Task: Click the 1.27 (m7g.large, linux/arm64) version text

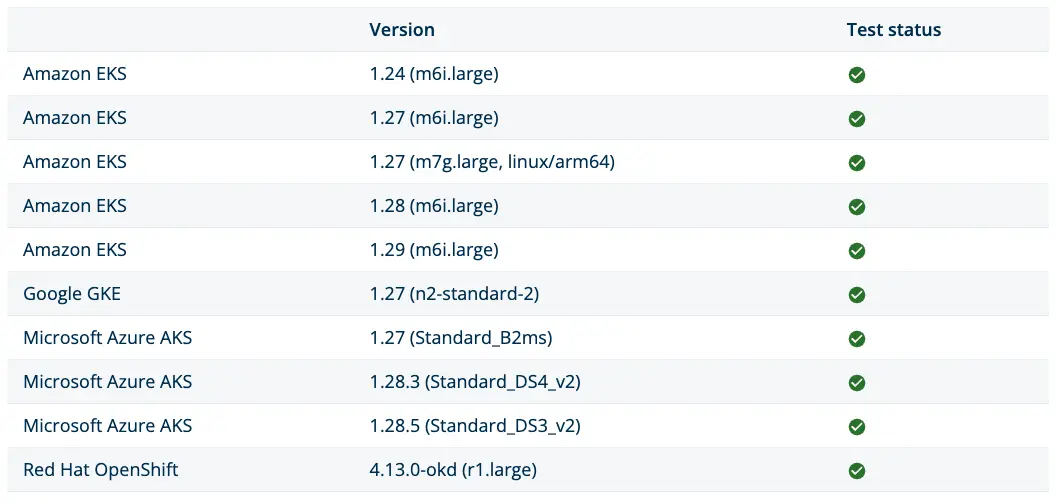Action: [492, 162]
